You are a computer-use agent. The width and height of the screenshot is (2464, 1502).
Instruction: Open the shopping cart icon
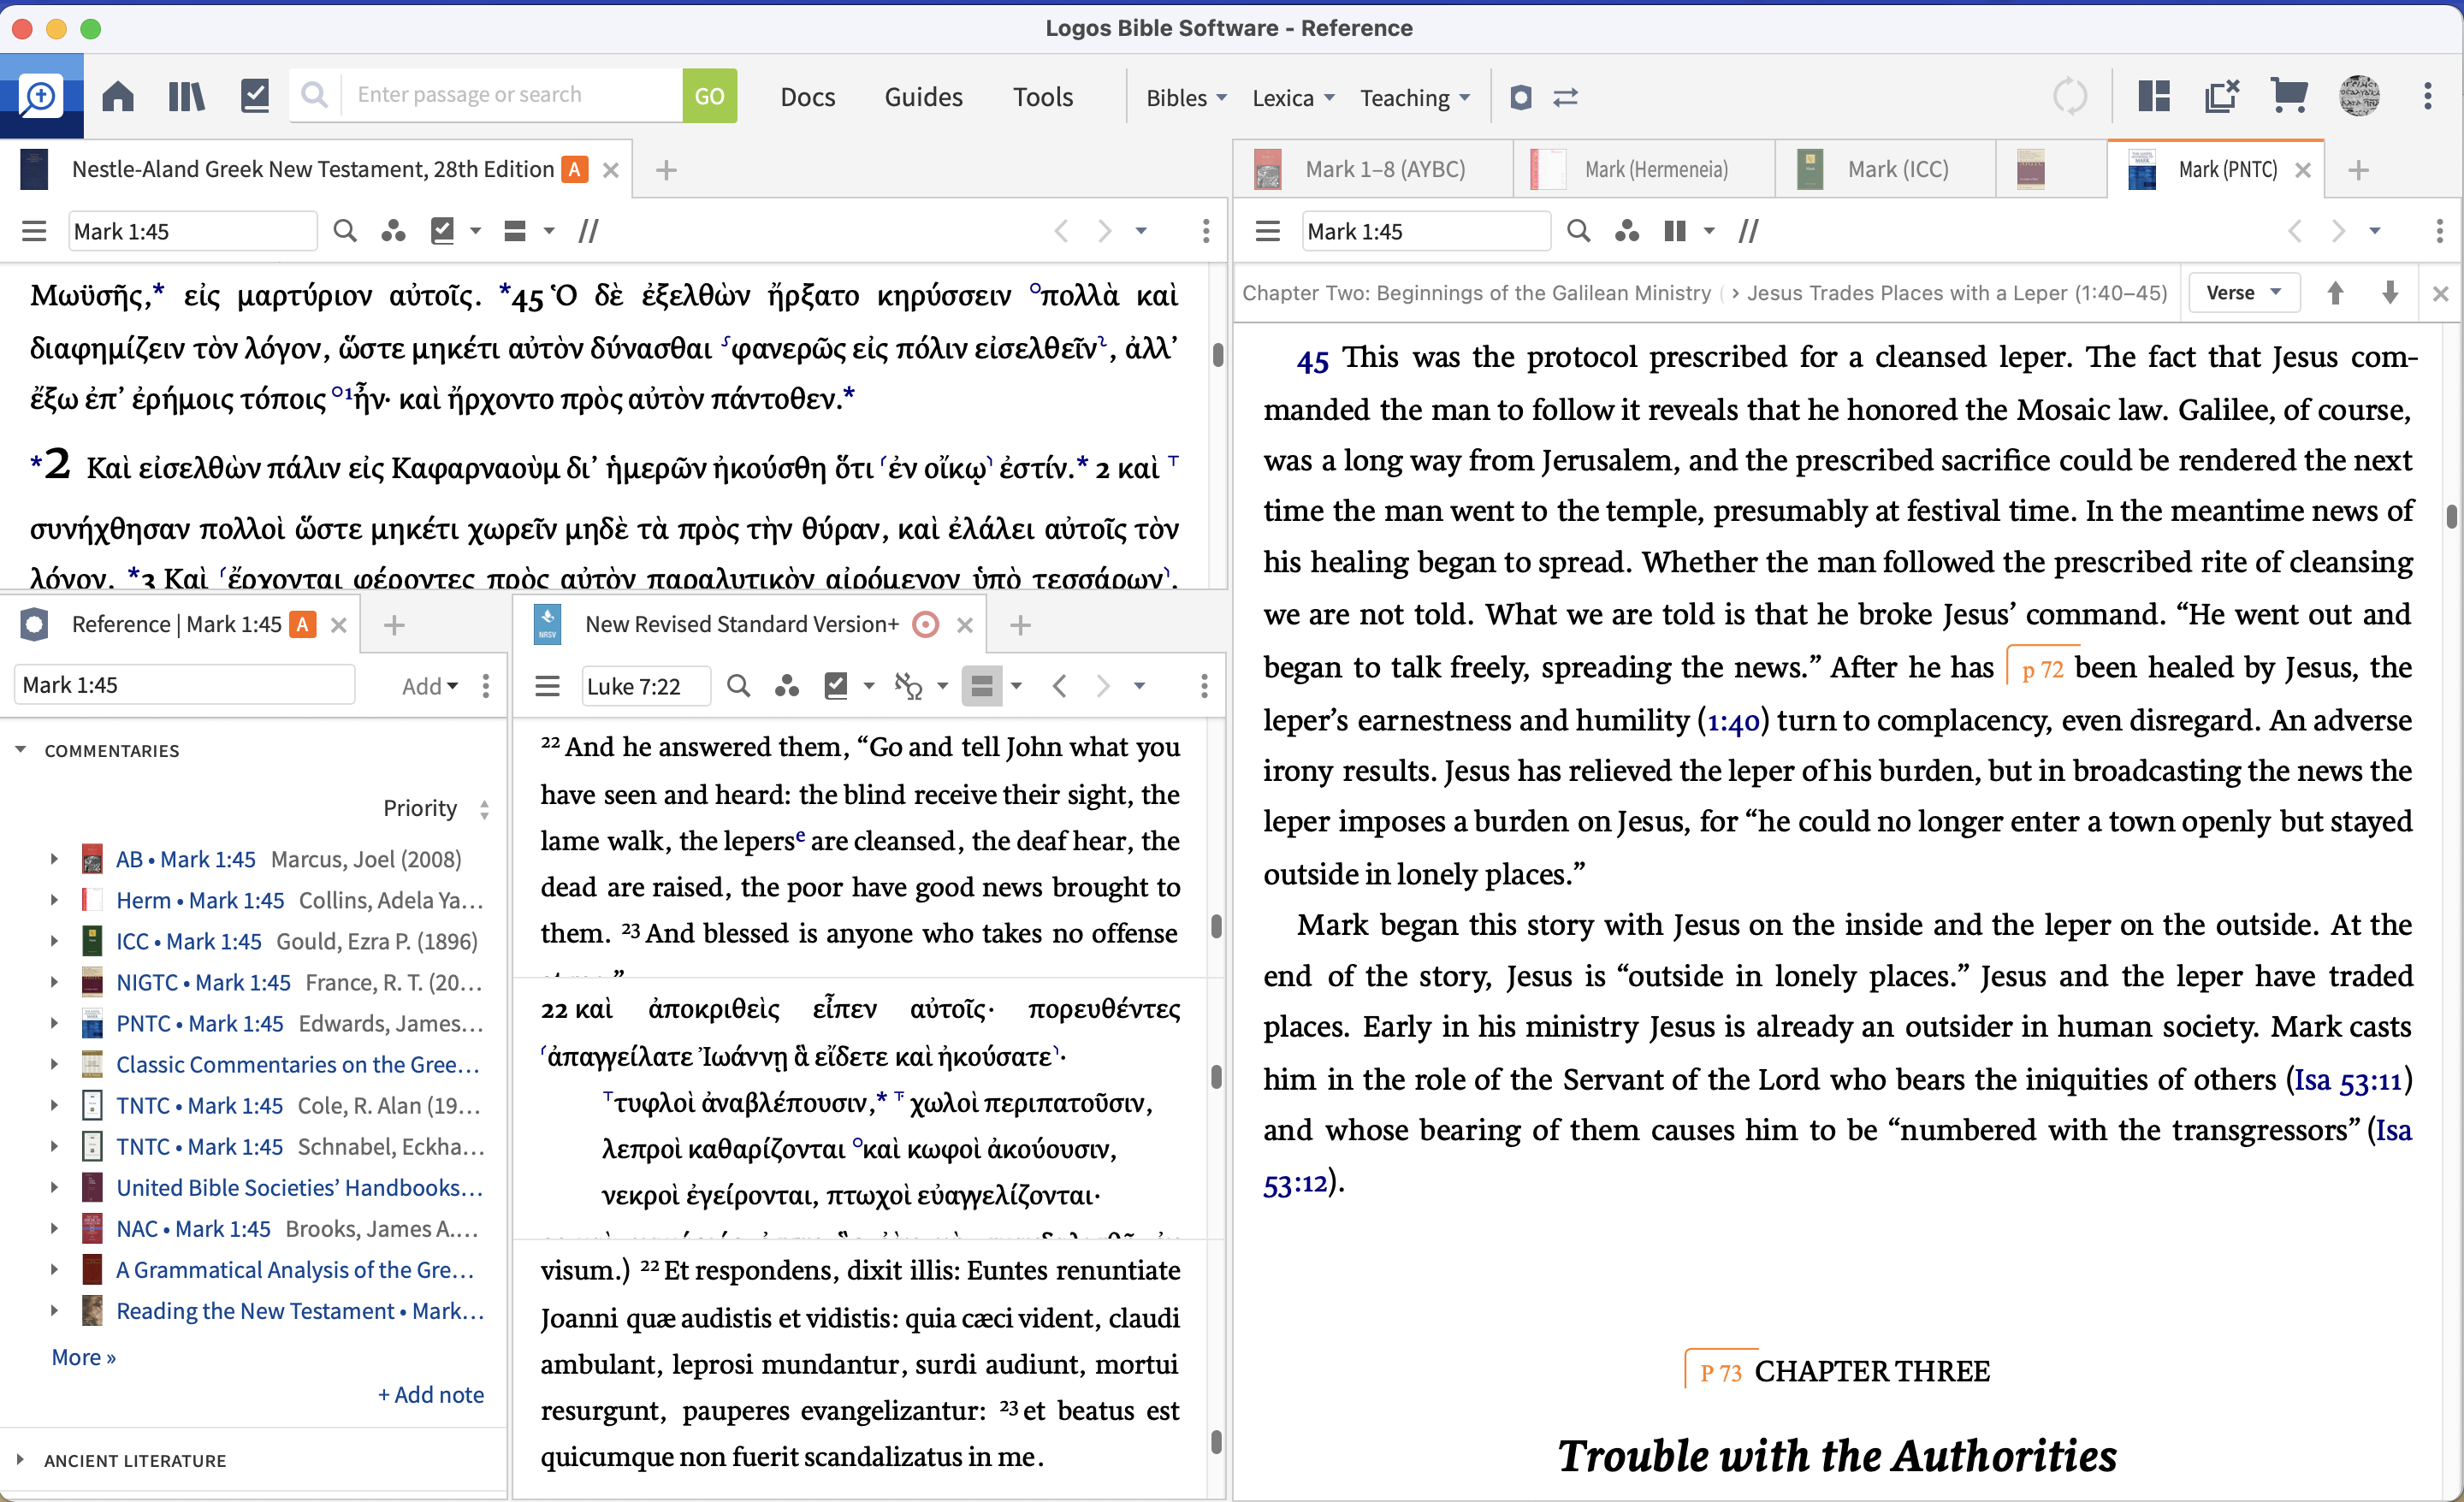tap(2289, 95)
